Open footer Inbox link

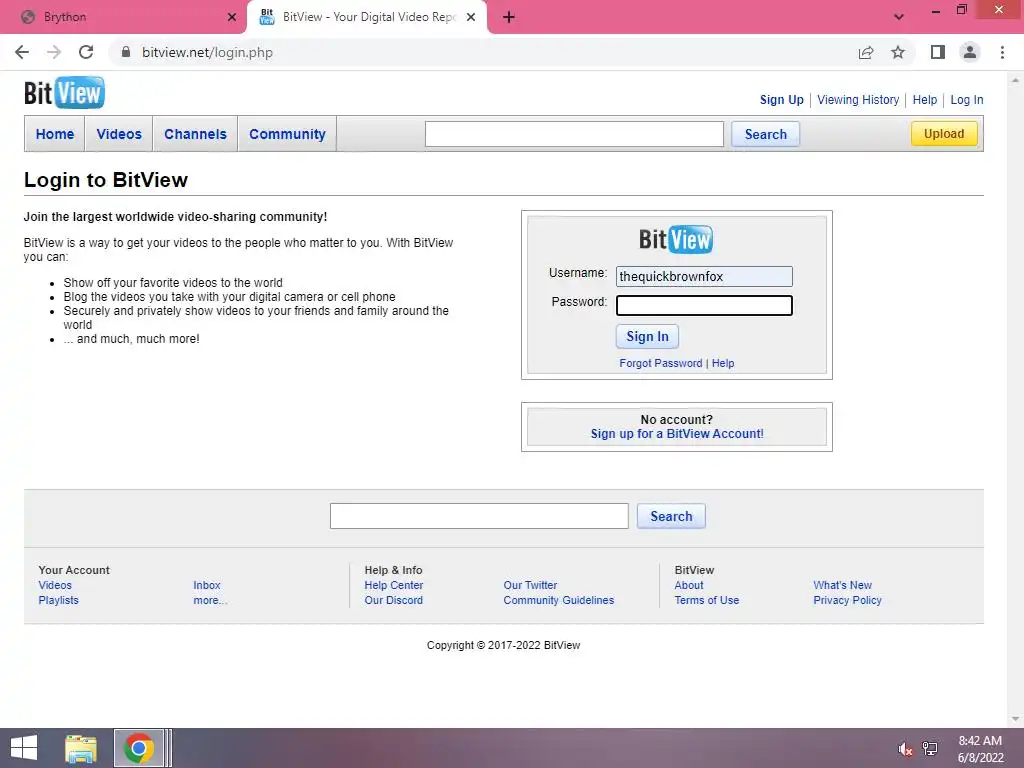[x=207, y=585]
